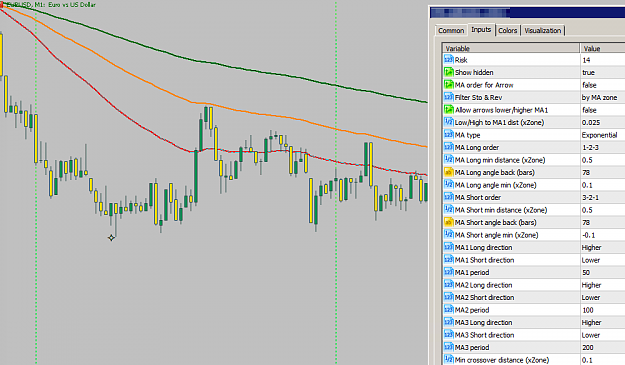The height and width of the screenshot is (365, 625).
Task: Switch to the Common tab
Action: pos(451,30)
